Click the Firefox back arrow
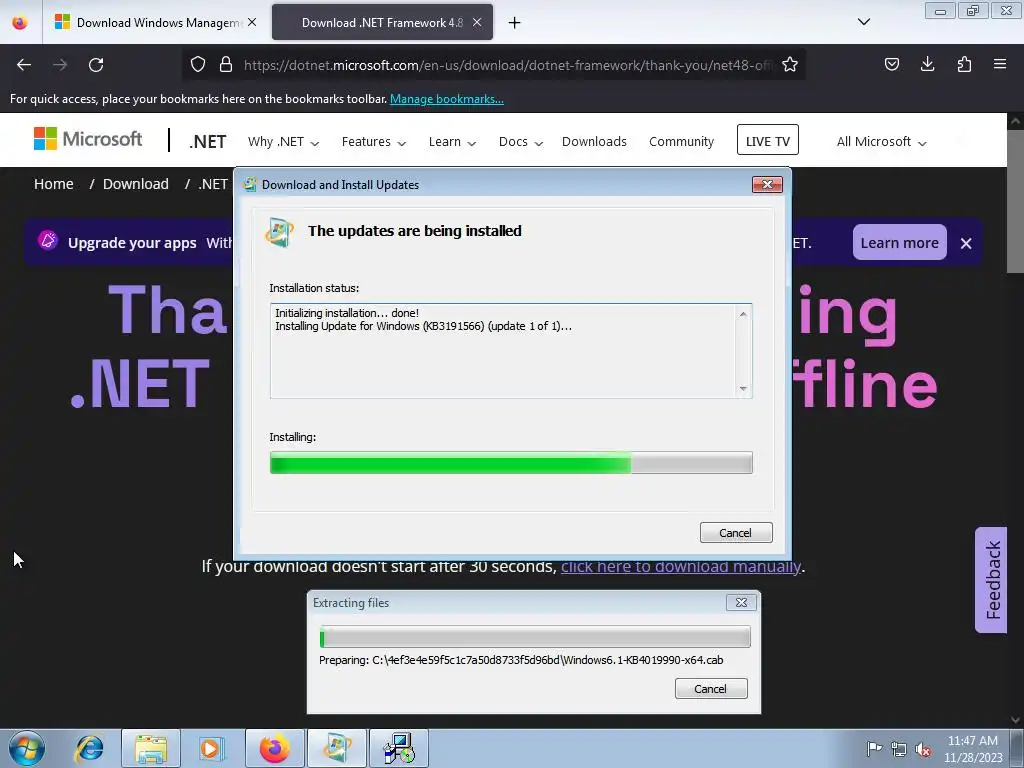The width and height of the screenshot is (1024, 768). click(x=24, y=65)
